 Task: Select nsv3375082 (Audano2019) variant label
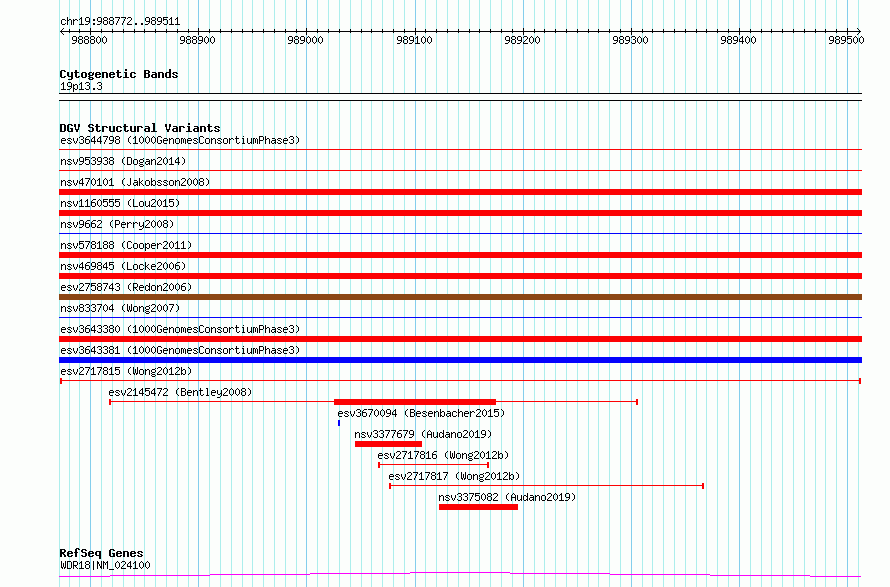pos(507,497)
